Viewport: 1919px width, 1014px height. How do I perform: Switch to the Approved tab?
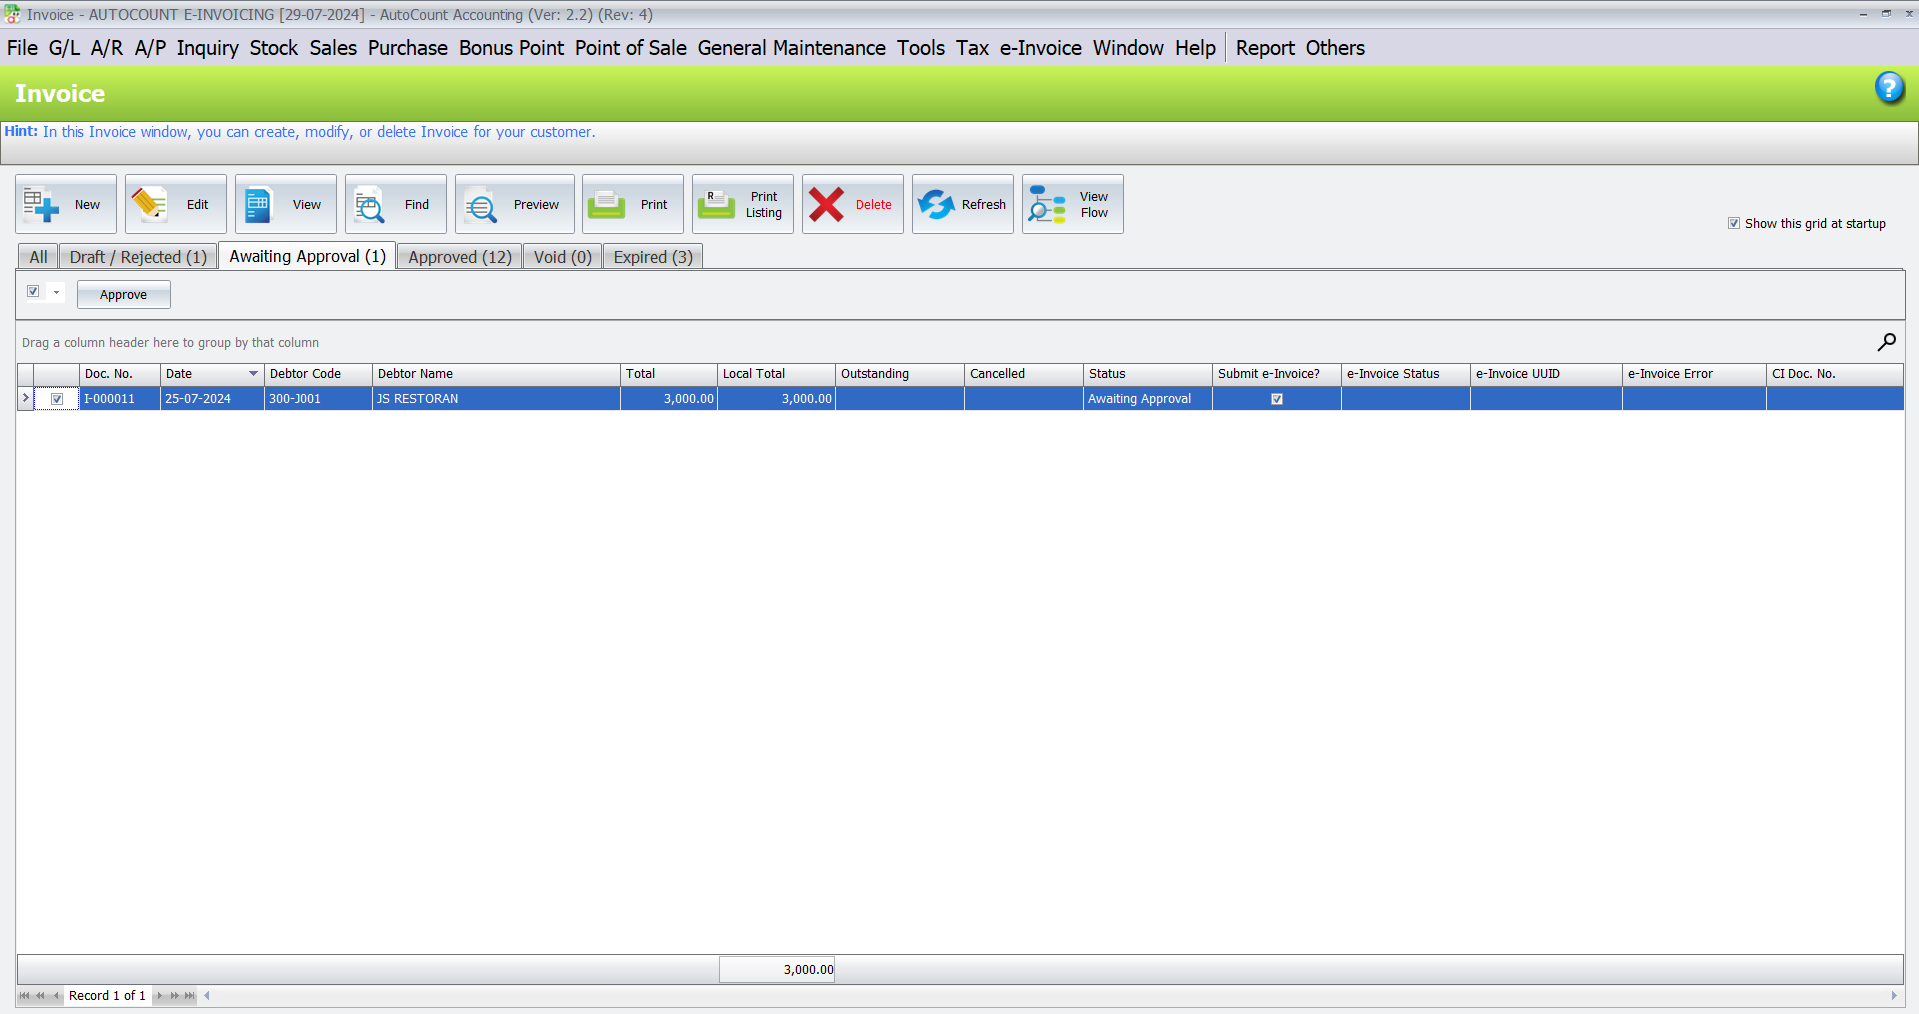(x=458, y=256)
